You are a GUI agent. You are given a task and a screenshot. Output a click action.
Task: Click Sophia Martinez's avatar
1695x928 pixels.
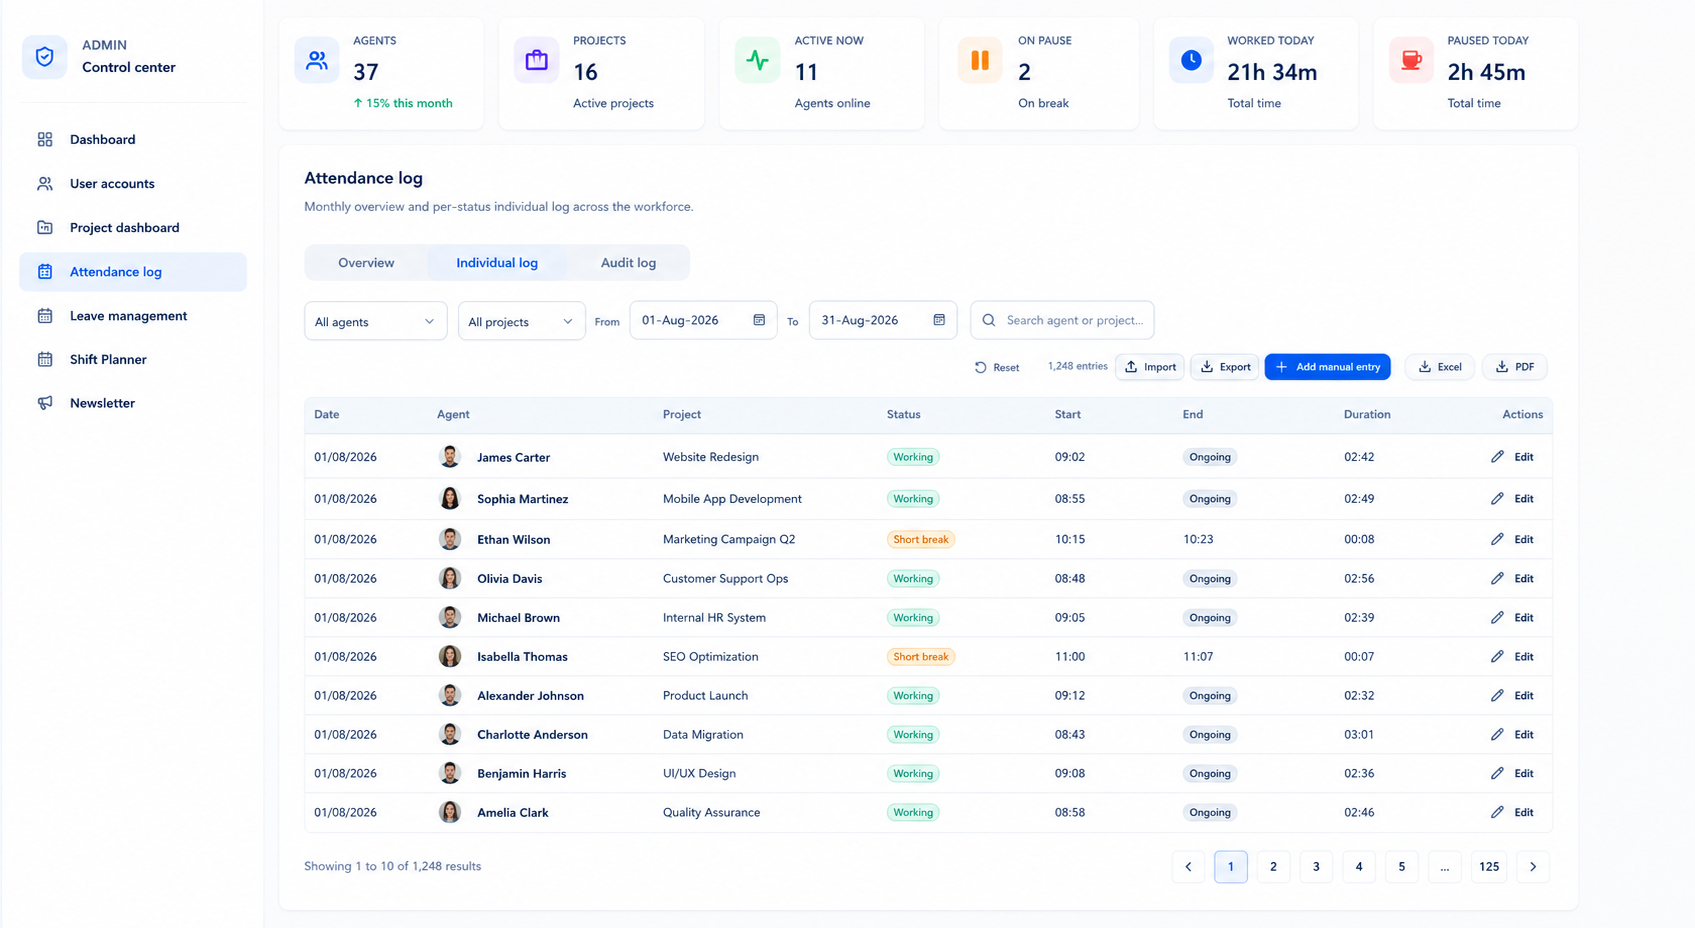(x=450, y=498)
